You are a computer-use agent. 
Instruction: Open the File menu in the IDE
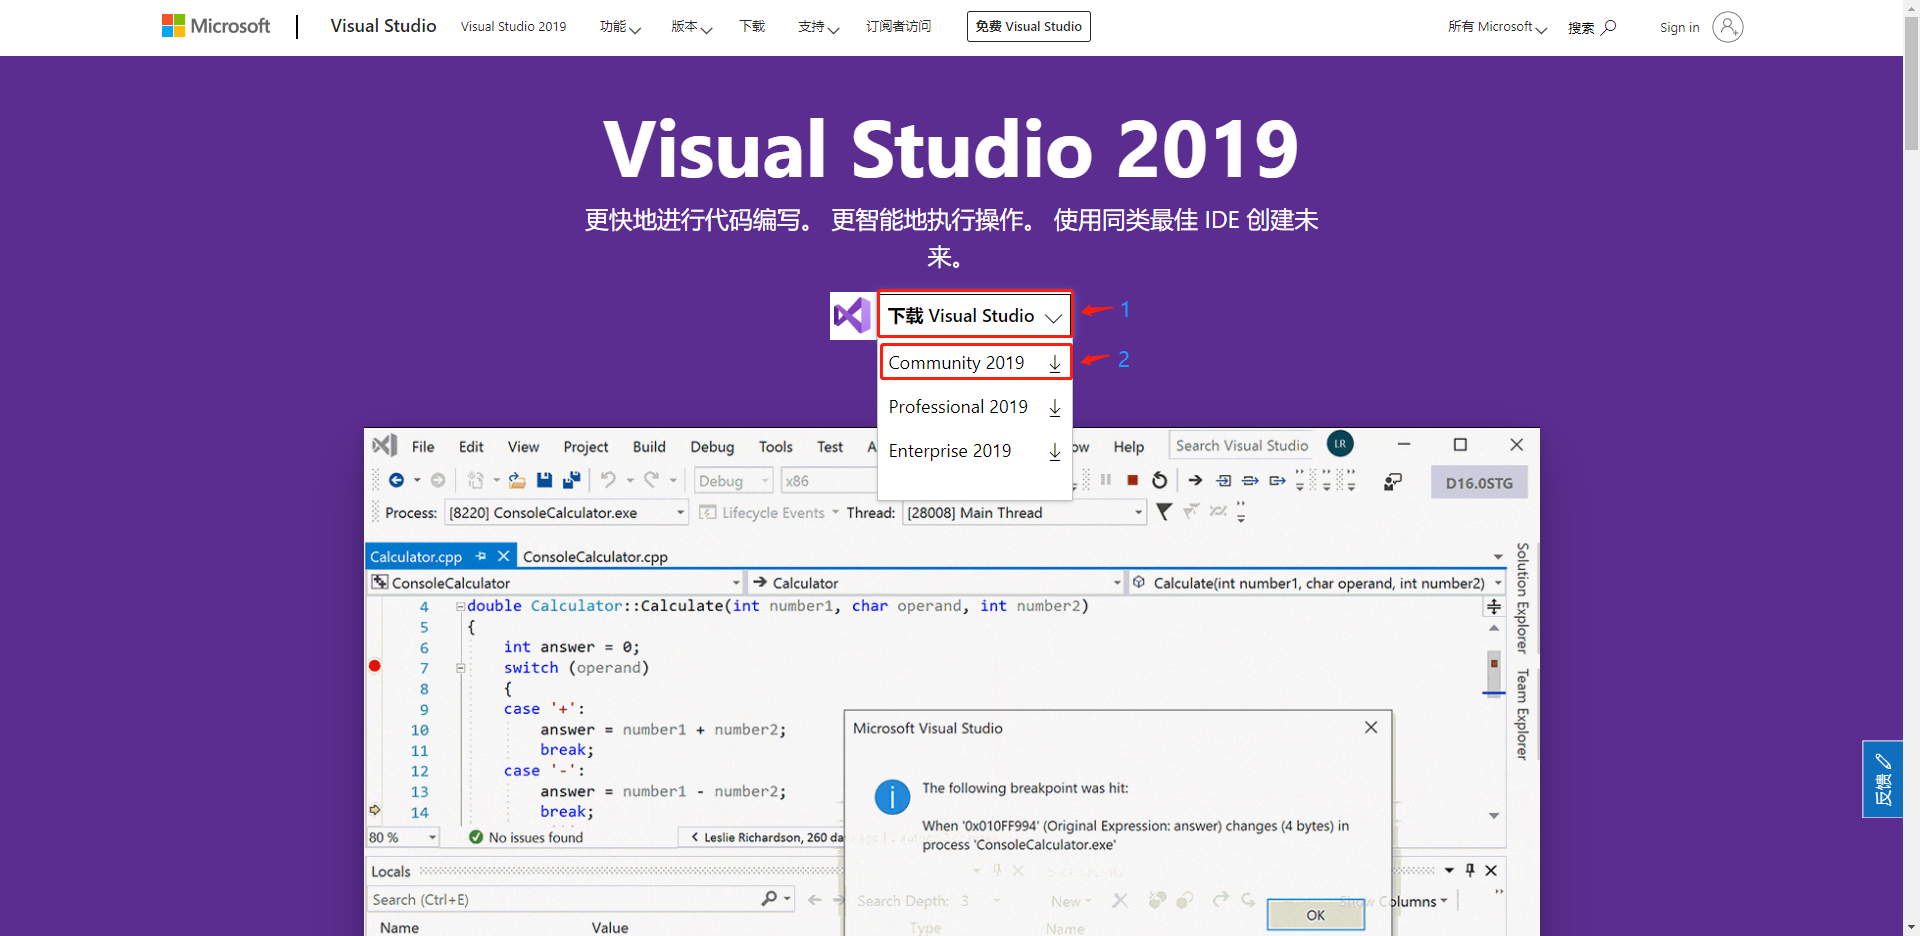click(x=423, y=447)
